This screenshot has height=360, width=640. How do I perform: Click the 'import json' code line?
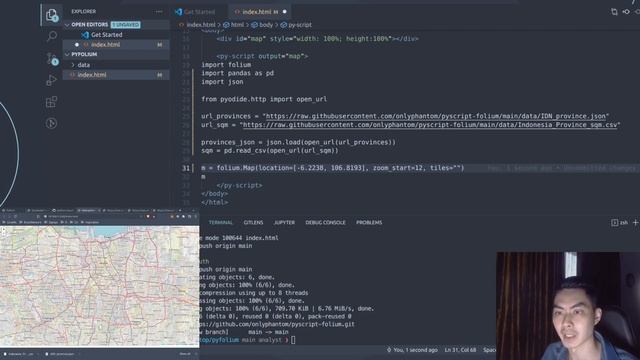click(222, 82)
